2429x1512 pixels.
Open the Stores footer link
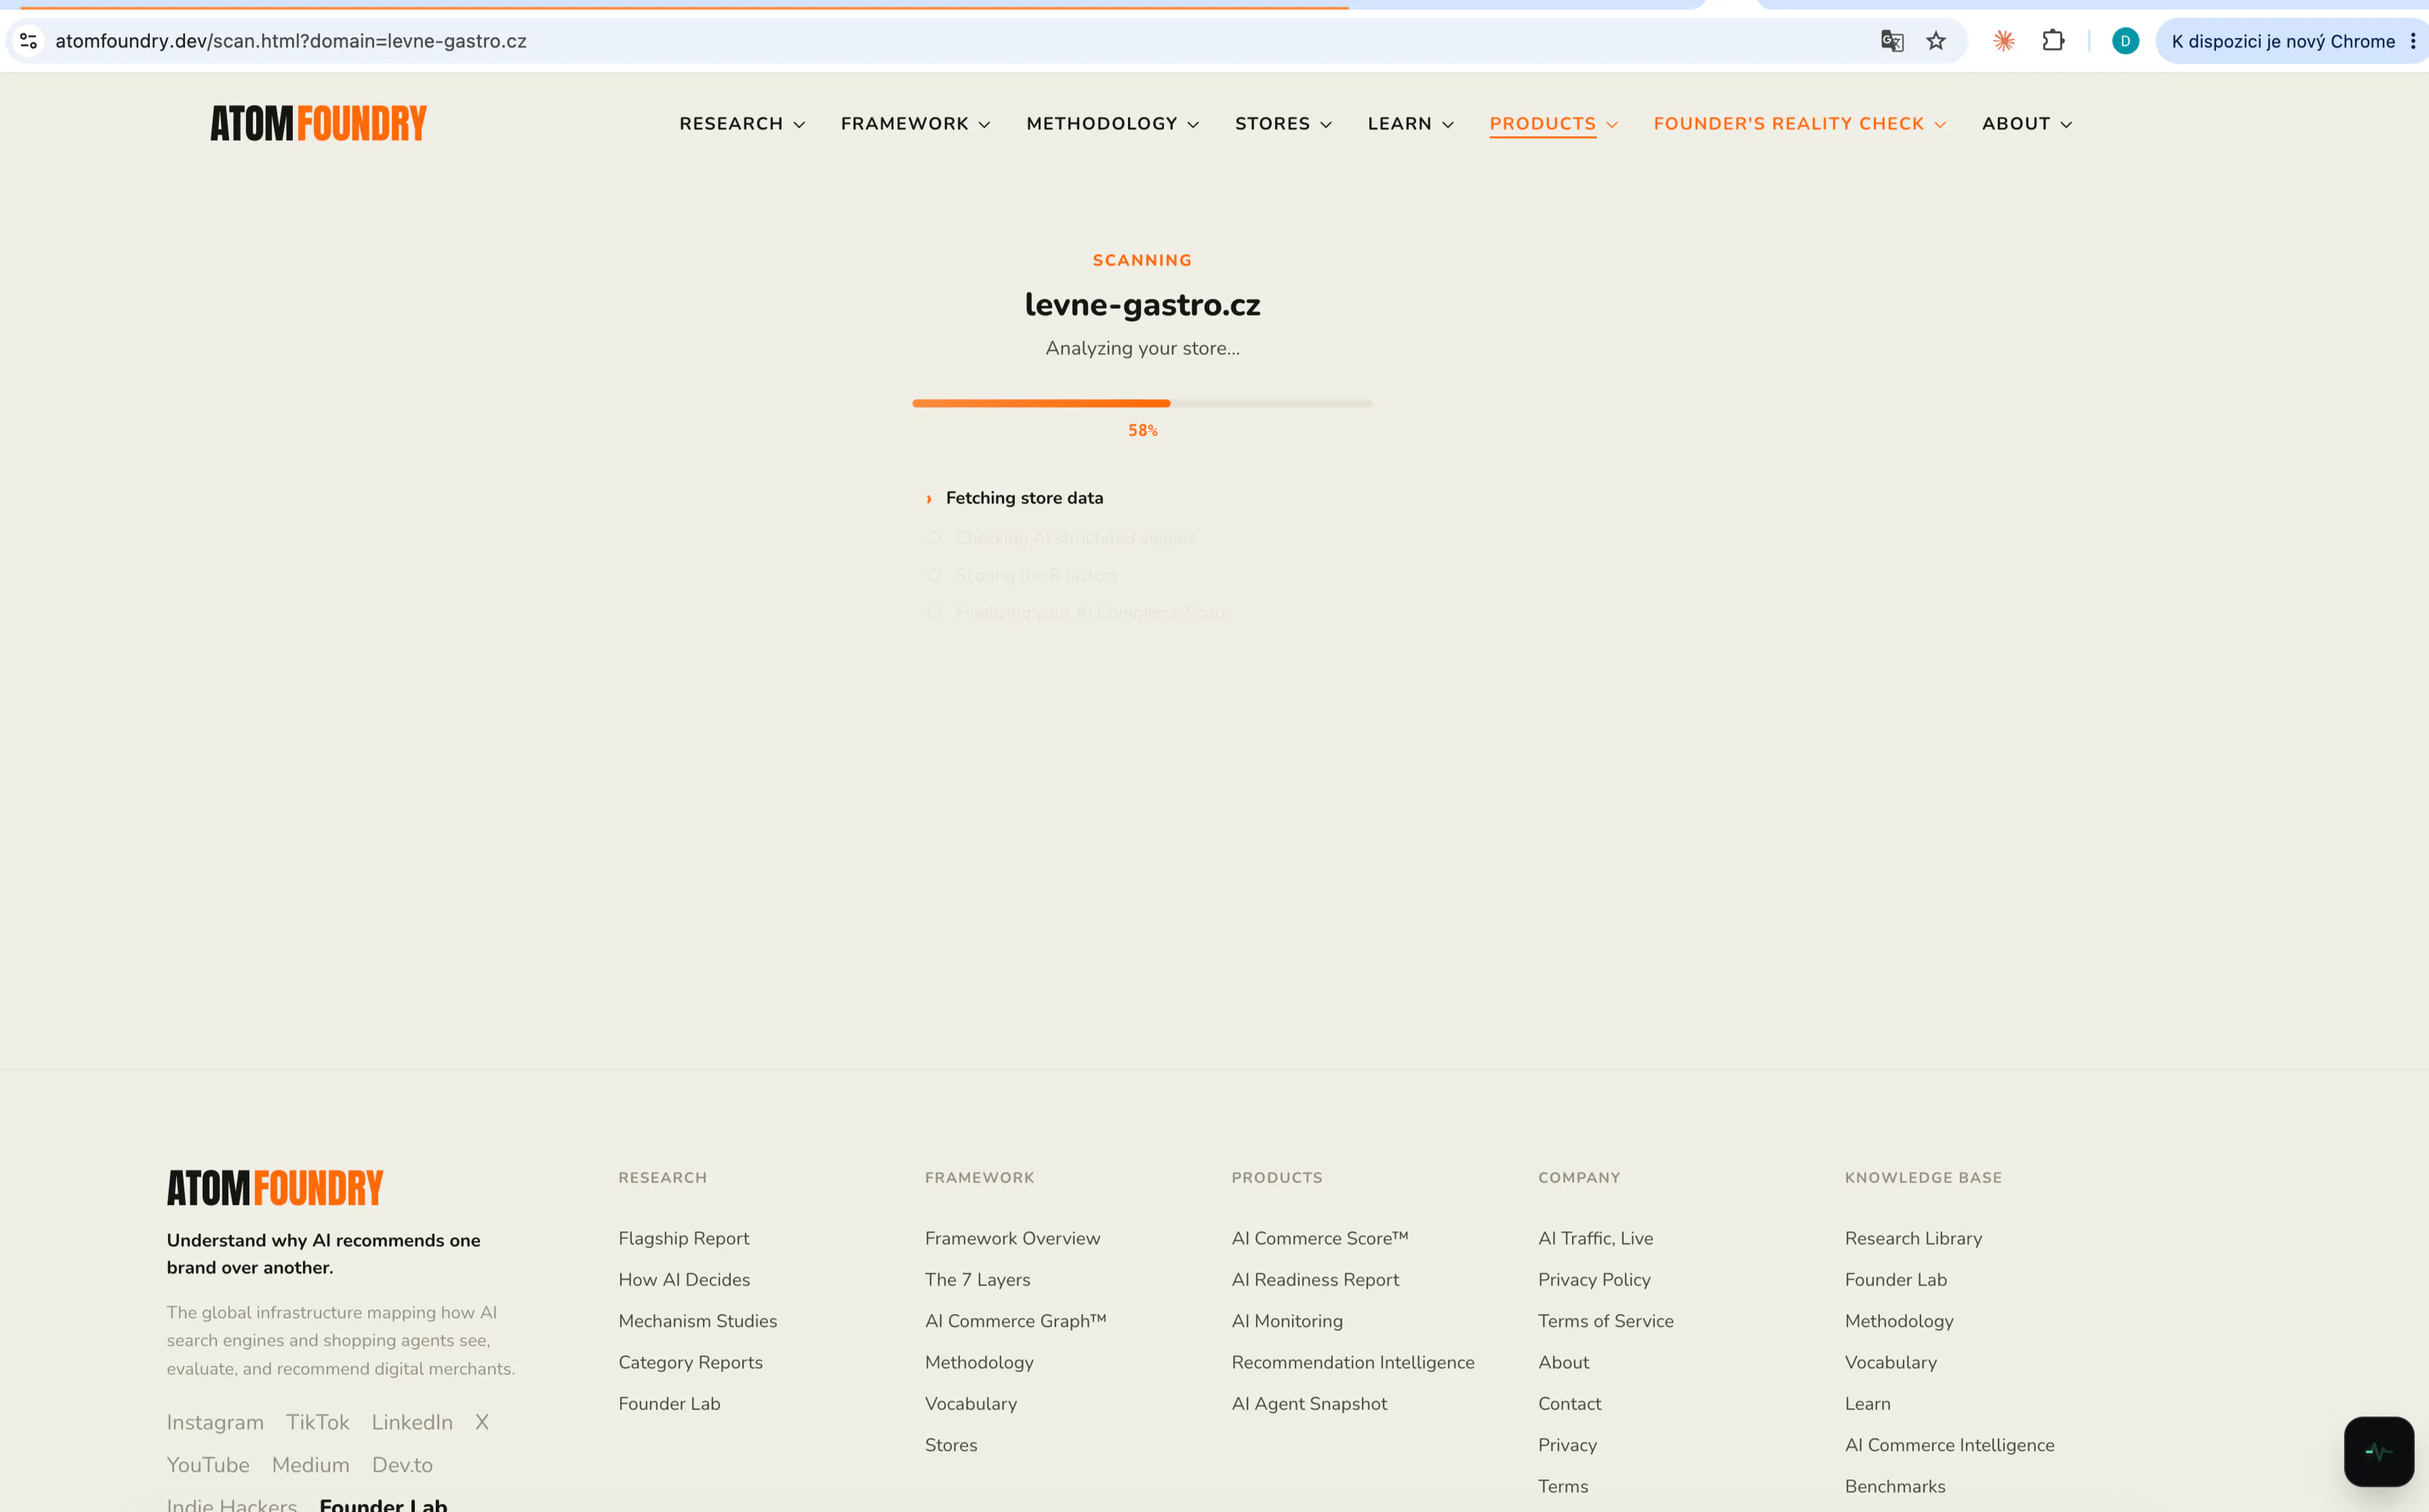951,1445
